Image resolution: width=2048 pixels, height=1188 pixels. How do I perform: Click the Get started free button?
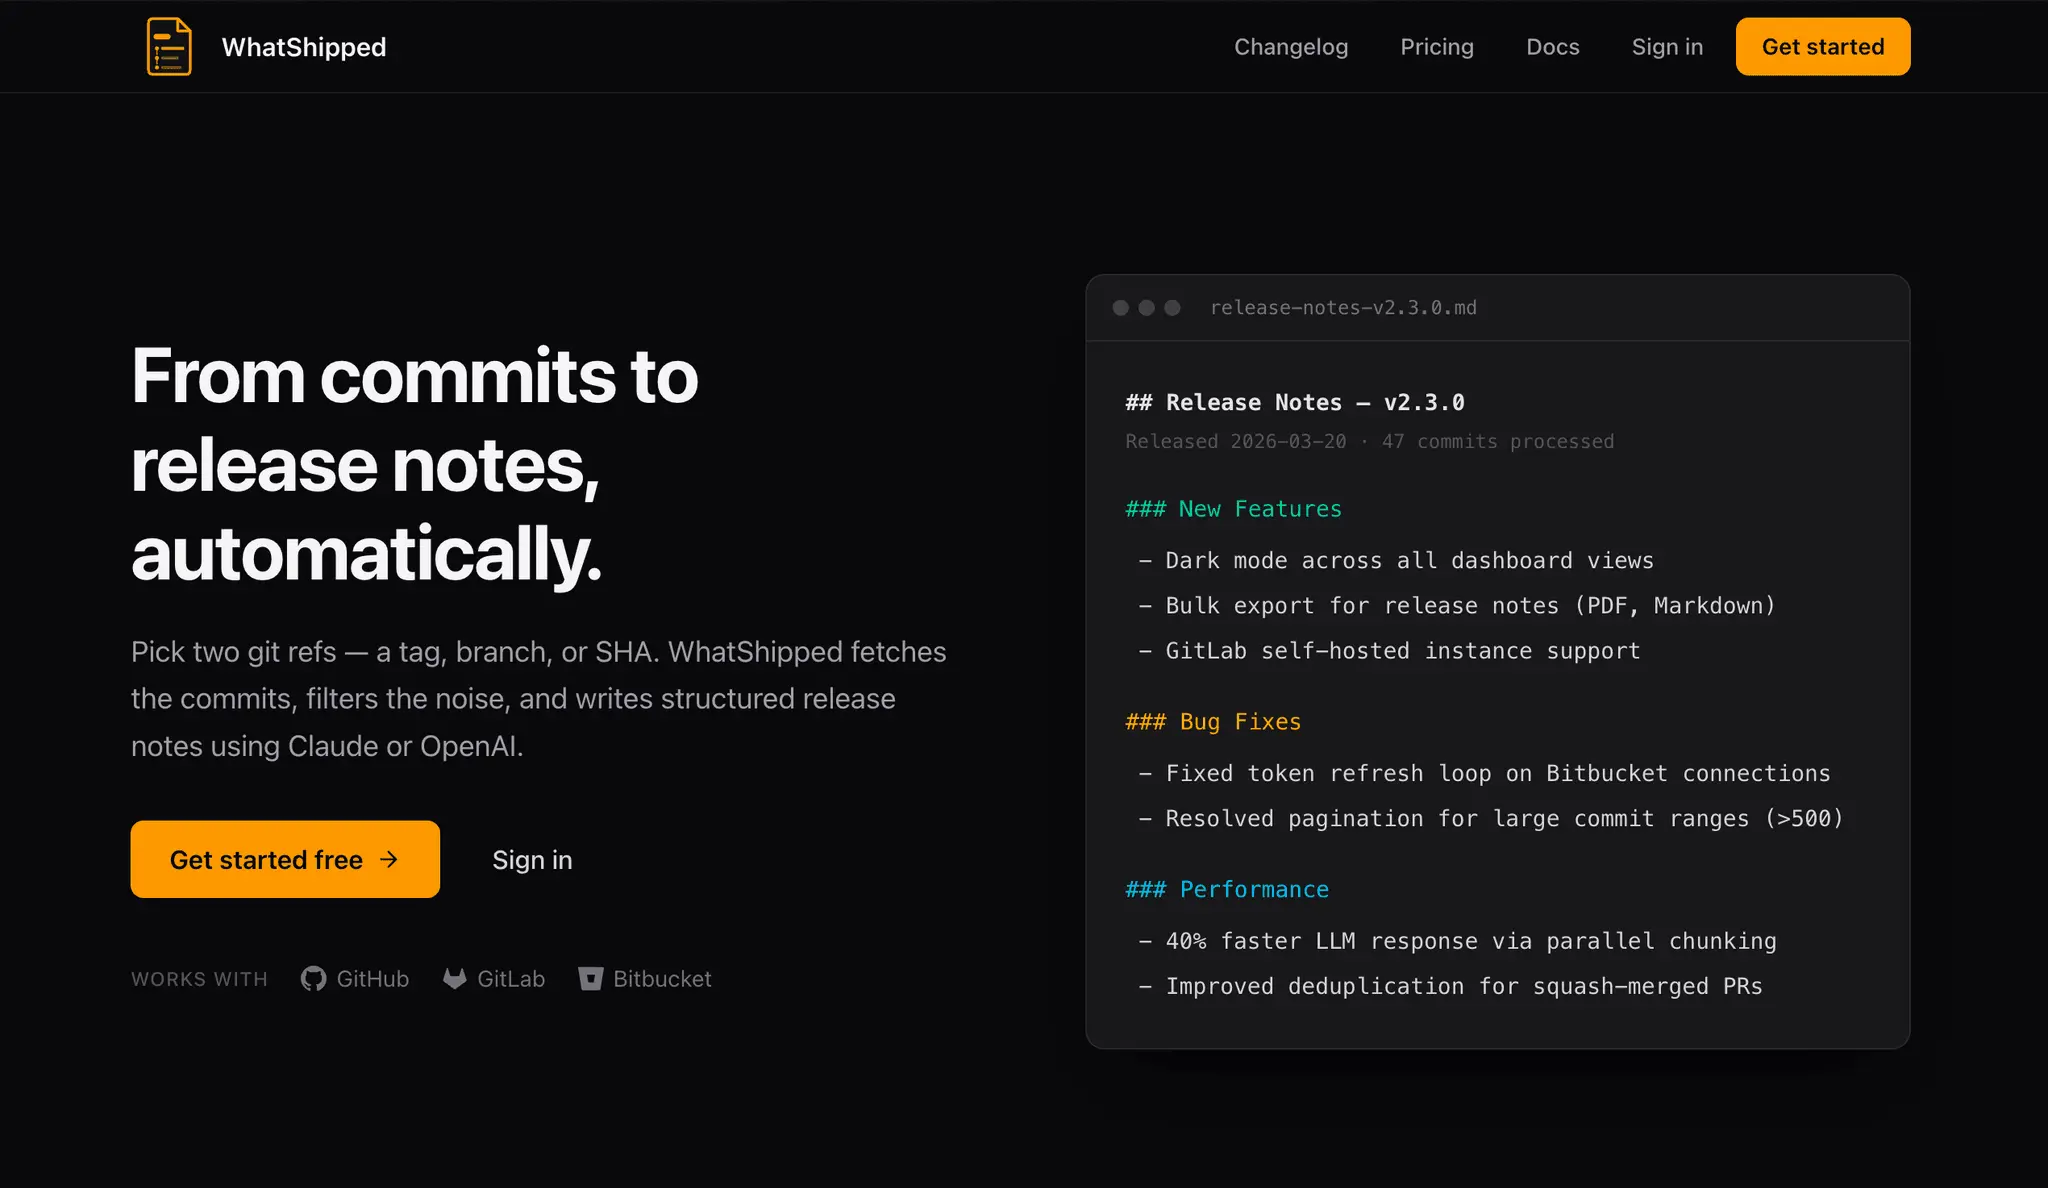point(285,859)
